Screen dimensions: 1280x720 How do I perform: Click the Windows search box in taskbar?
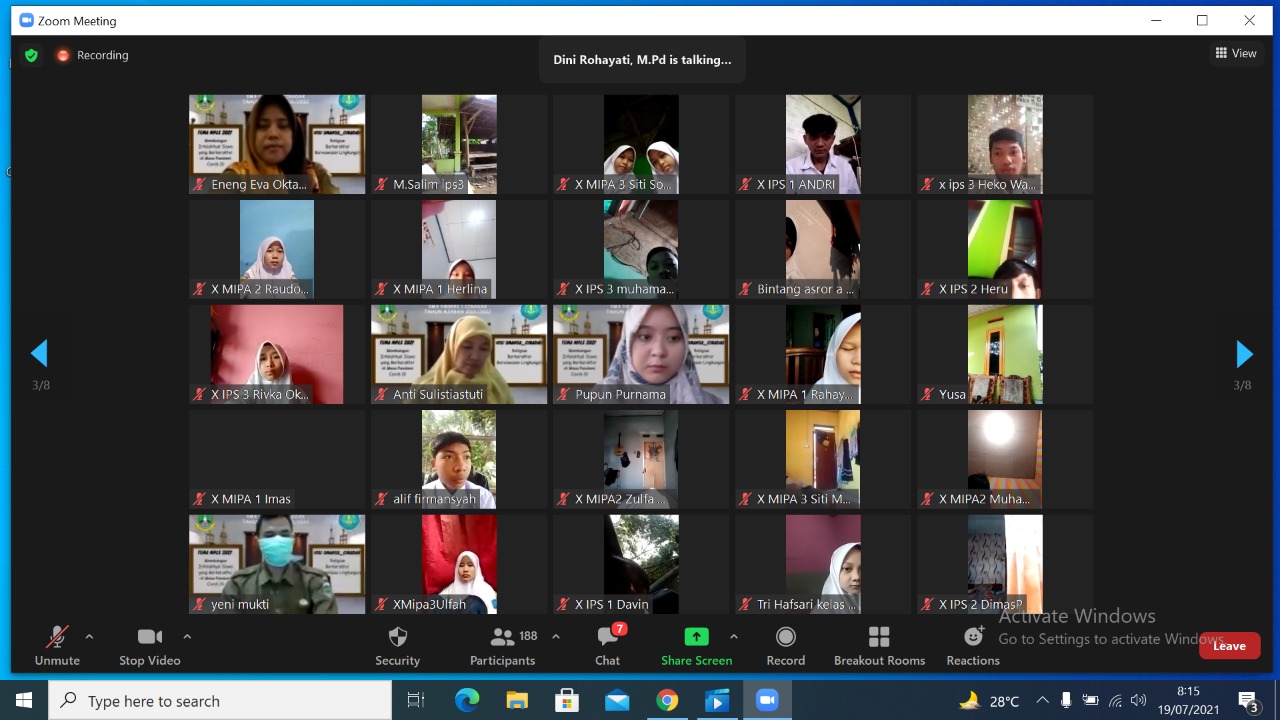[220, 701]
